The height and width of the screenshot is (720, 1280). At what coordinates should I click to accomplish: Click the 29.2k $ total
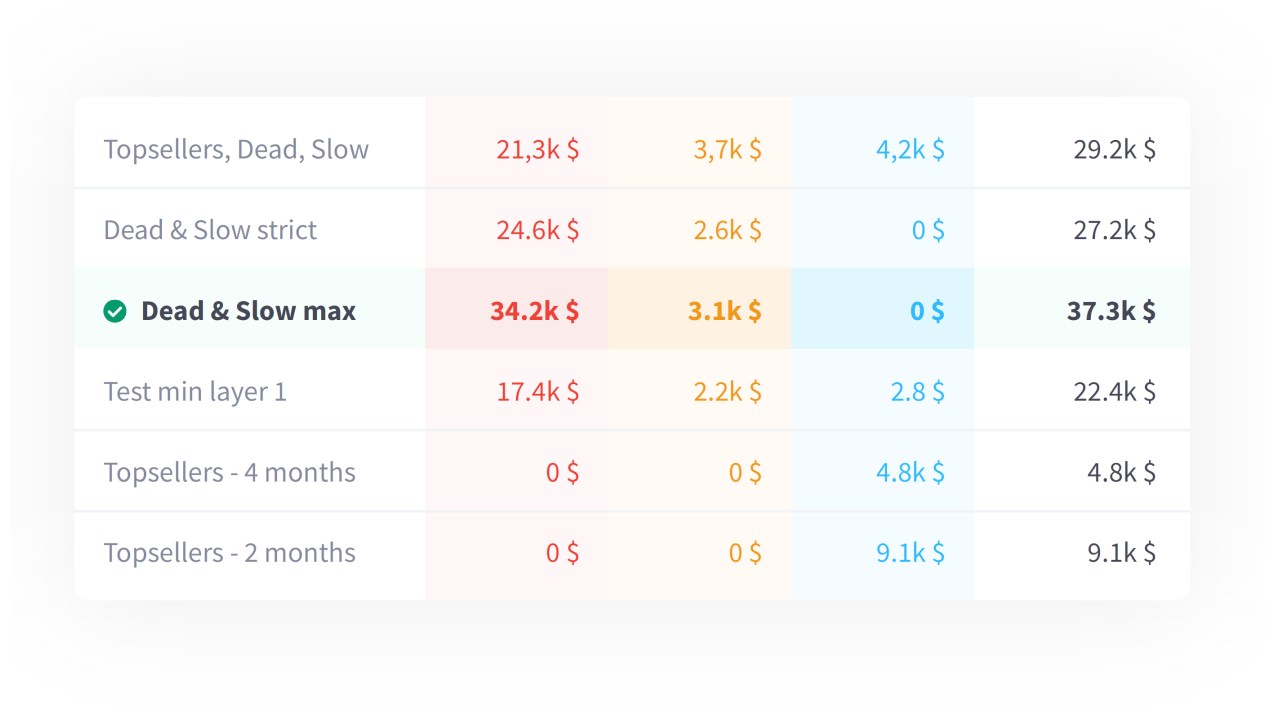tap(1114, 150)
